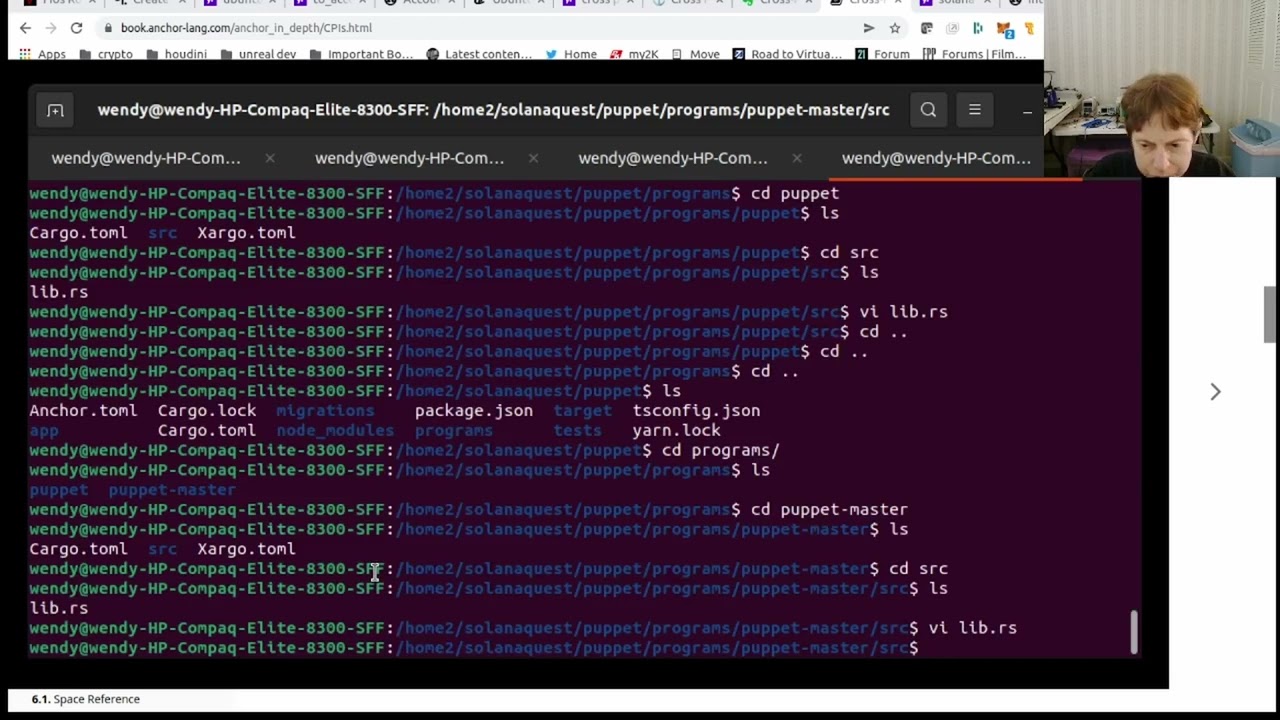
Task: Bookmark this page with the star icon
Action: click(895, 28)
